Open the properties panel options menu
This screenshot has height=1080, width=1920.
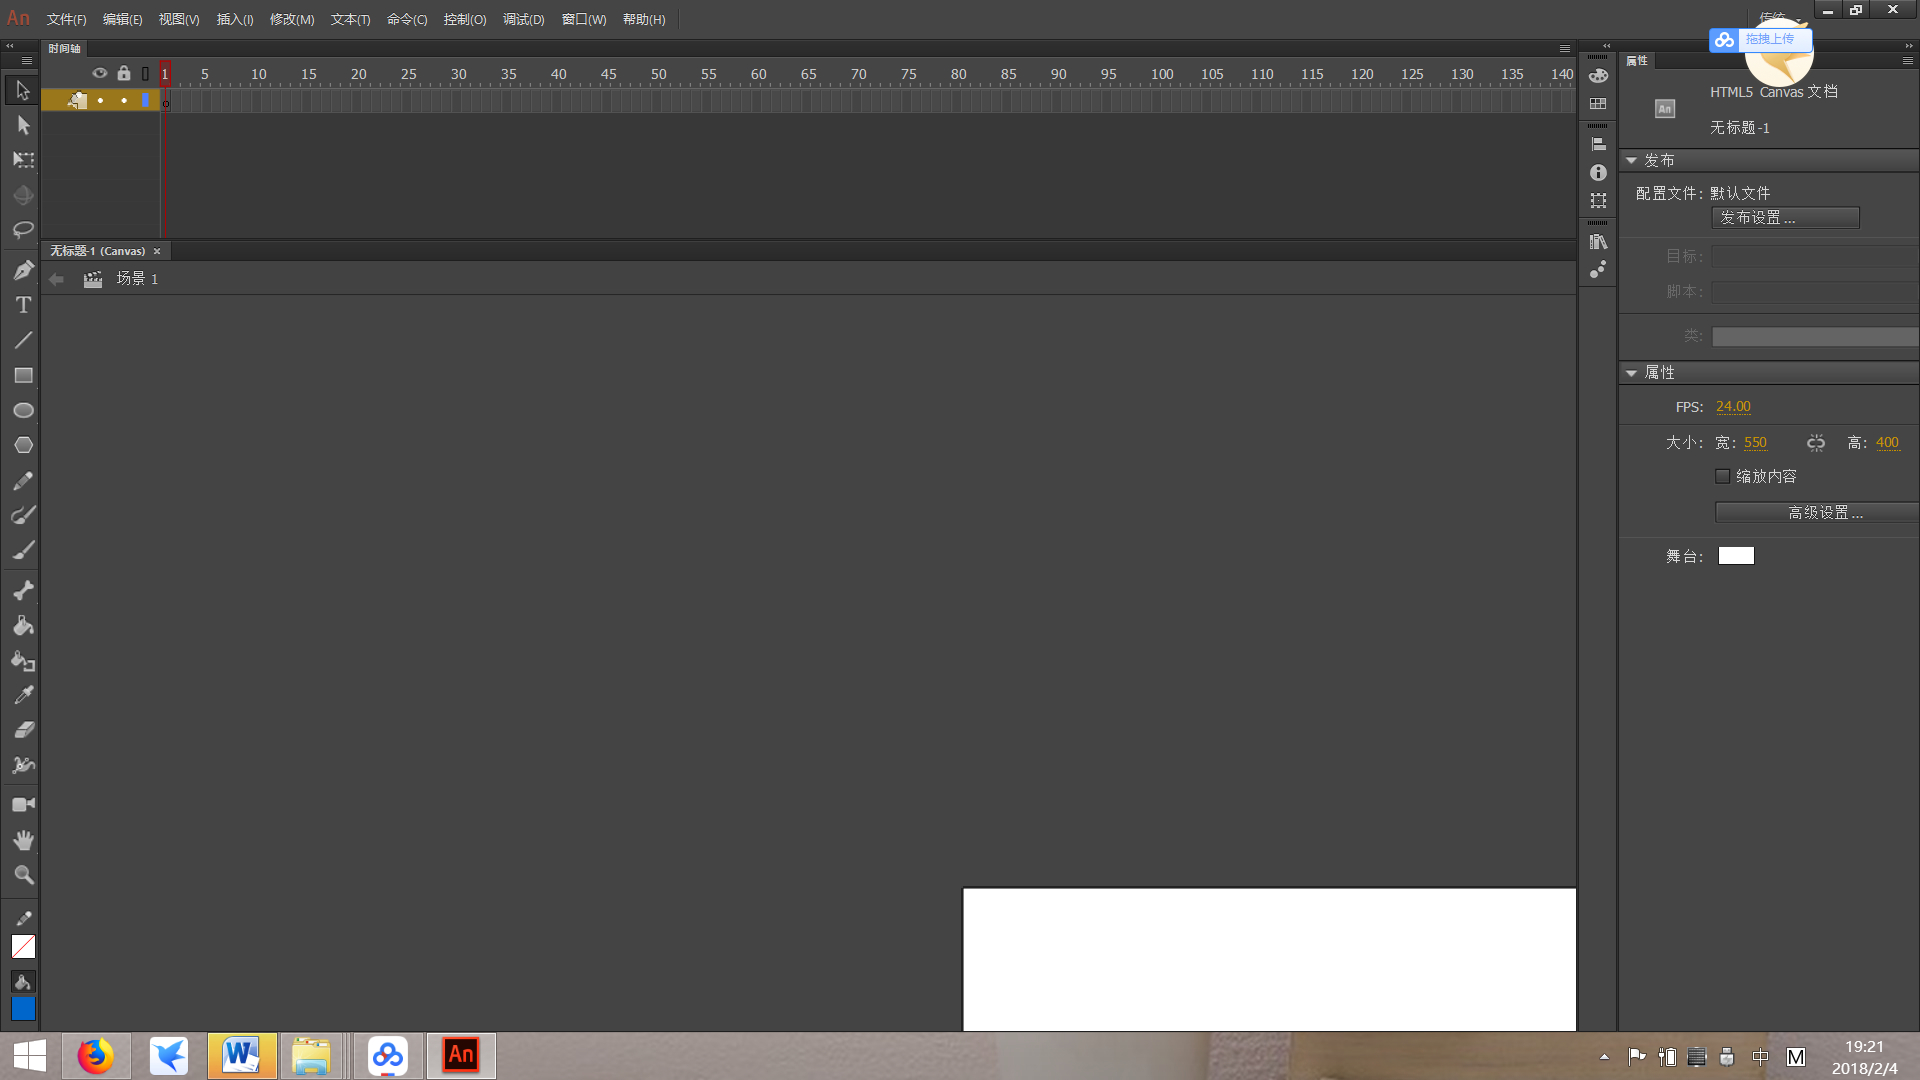1907,61
